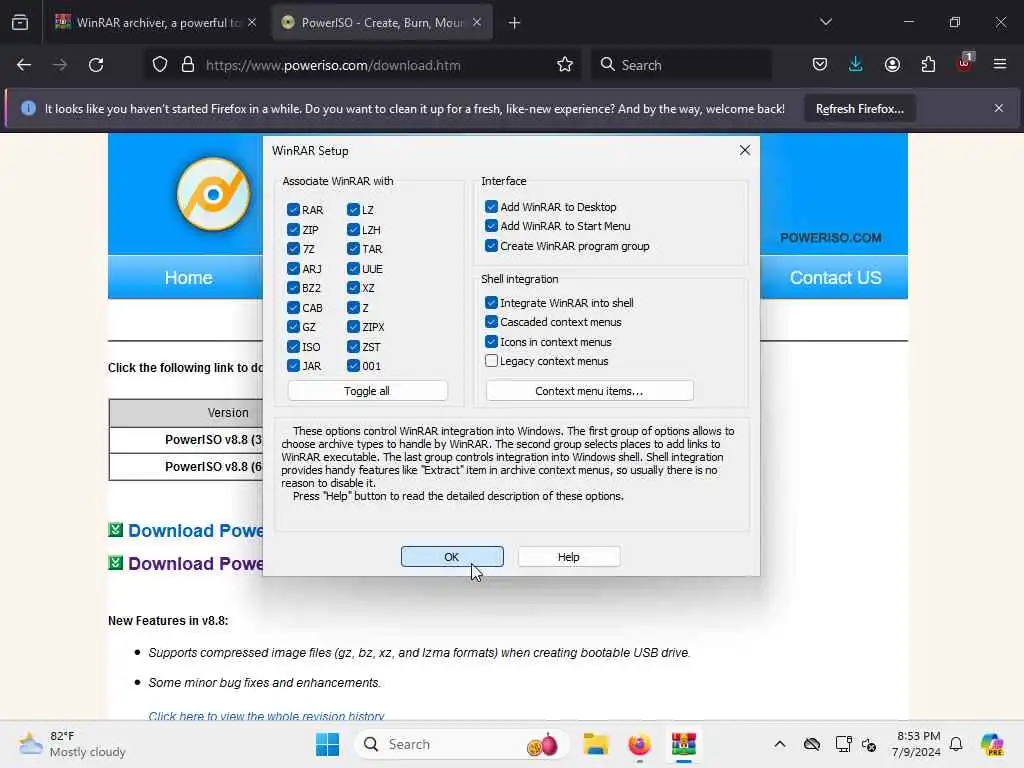Image resolution: width=1024 pixels, height=768 pixels.
Task: Open Home on PowerISO site
Action: point(188,278)
